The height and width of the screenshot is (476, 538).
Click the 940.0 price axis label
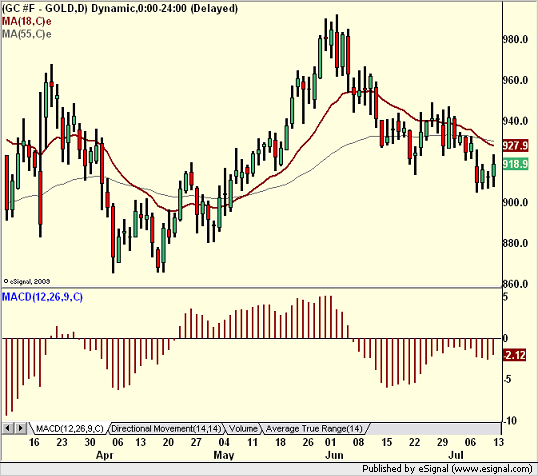point(516,121)
